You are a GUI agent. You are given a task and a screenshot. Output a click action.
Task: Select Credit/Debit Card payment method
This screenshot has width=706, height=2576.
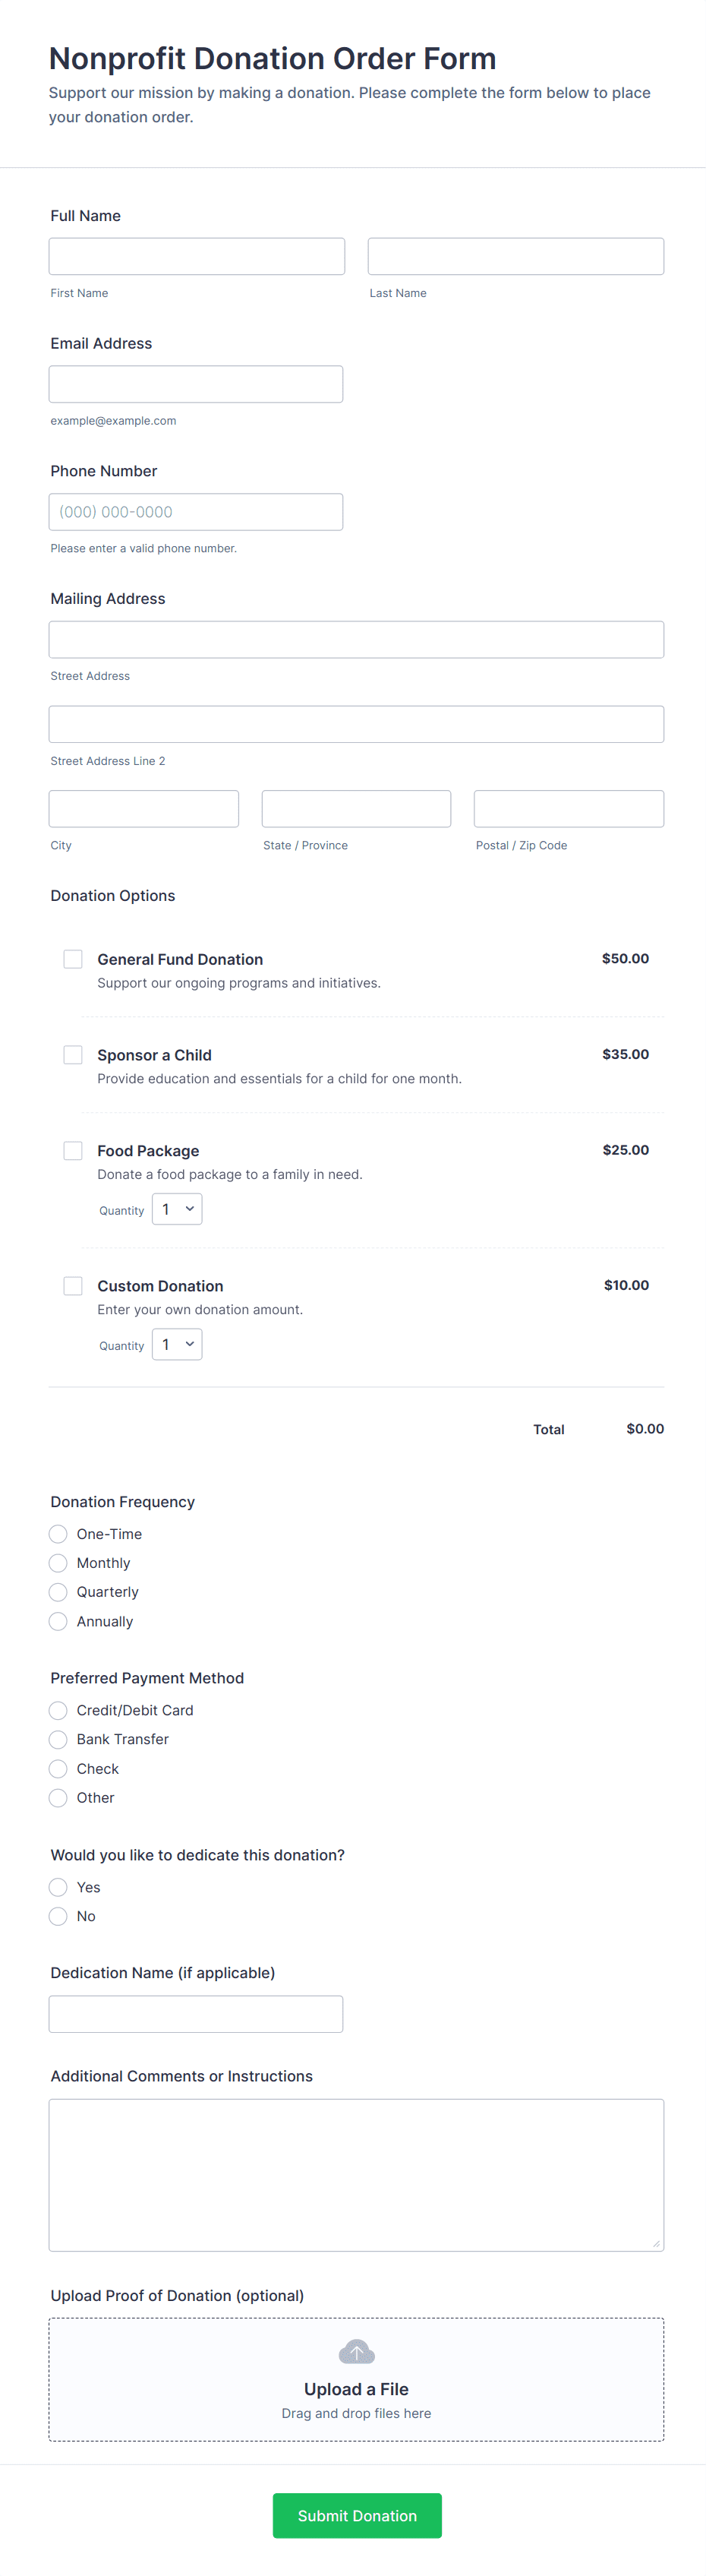coord(58,1710)
